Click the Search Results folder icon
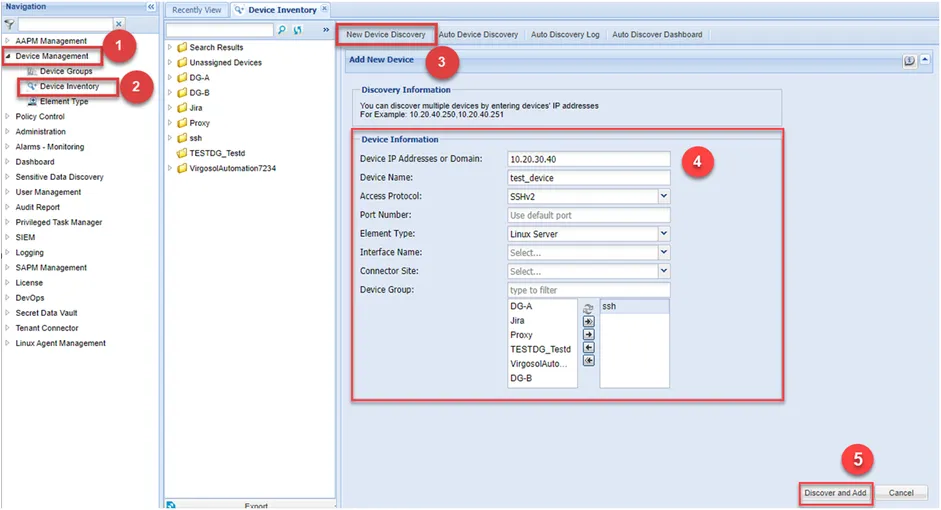The width and height of the screenshot is (941, 510). coord(182,47)
